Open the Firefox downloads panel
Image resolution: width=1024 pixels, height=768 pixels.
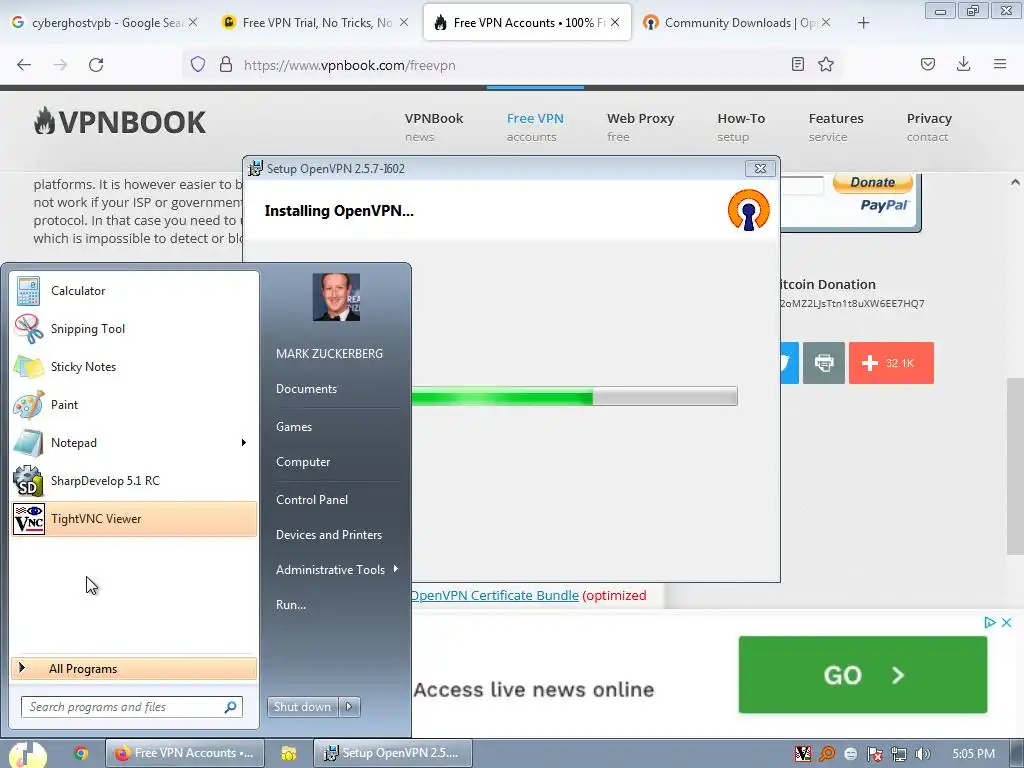pos(963,64)
